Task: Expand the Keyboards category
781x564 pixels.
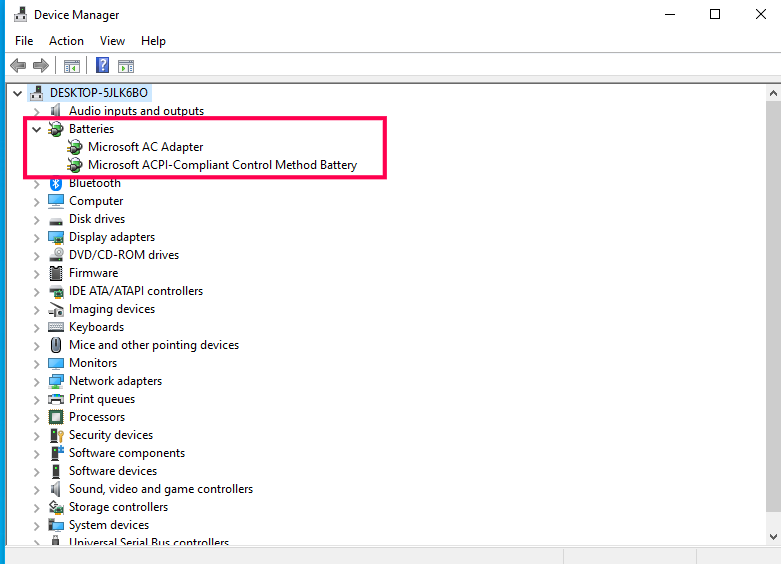Action: (36, 328)
